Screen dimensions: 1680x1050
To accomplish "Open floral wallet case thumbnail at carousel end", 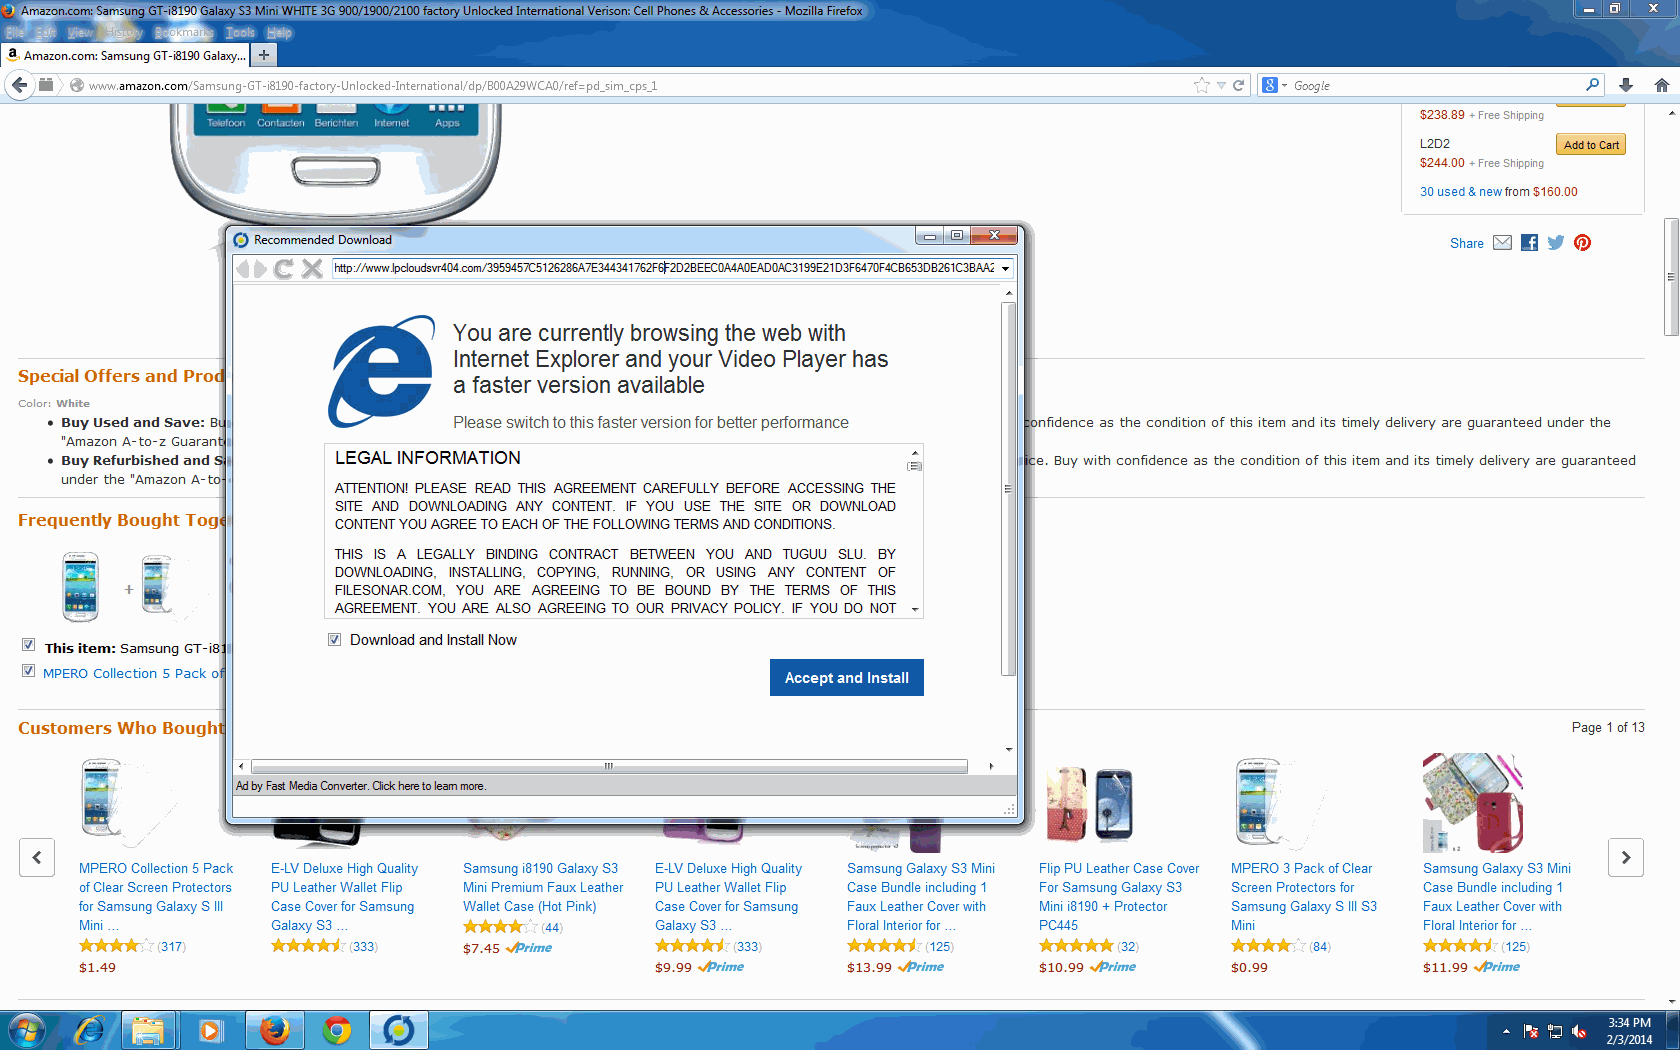I will click(1473, 803).
